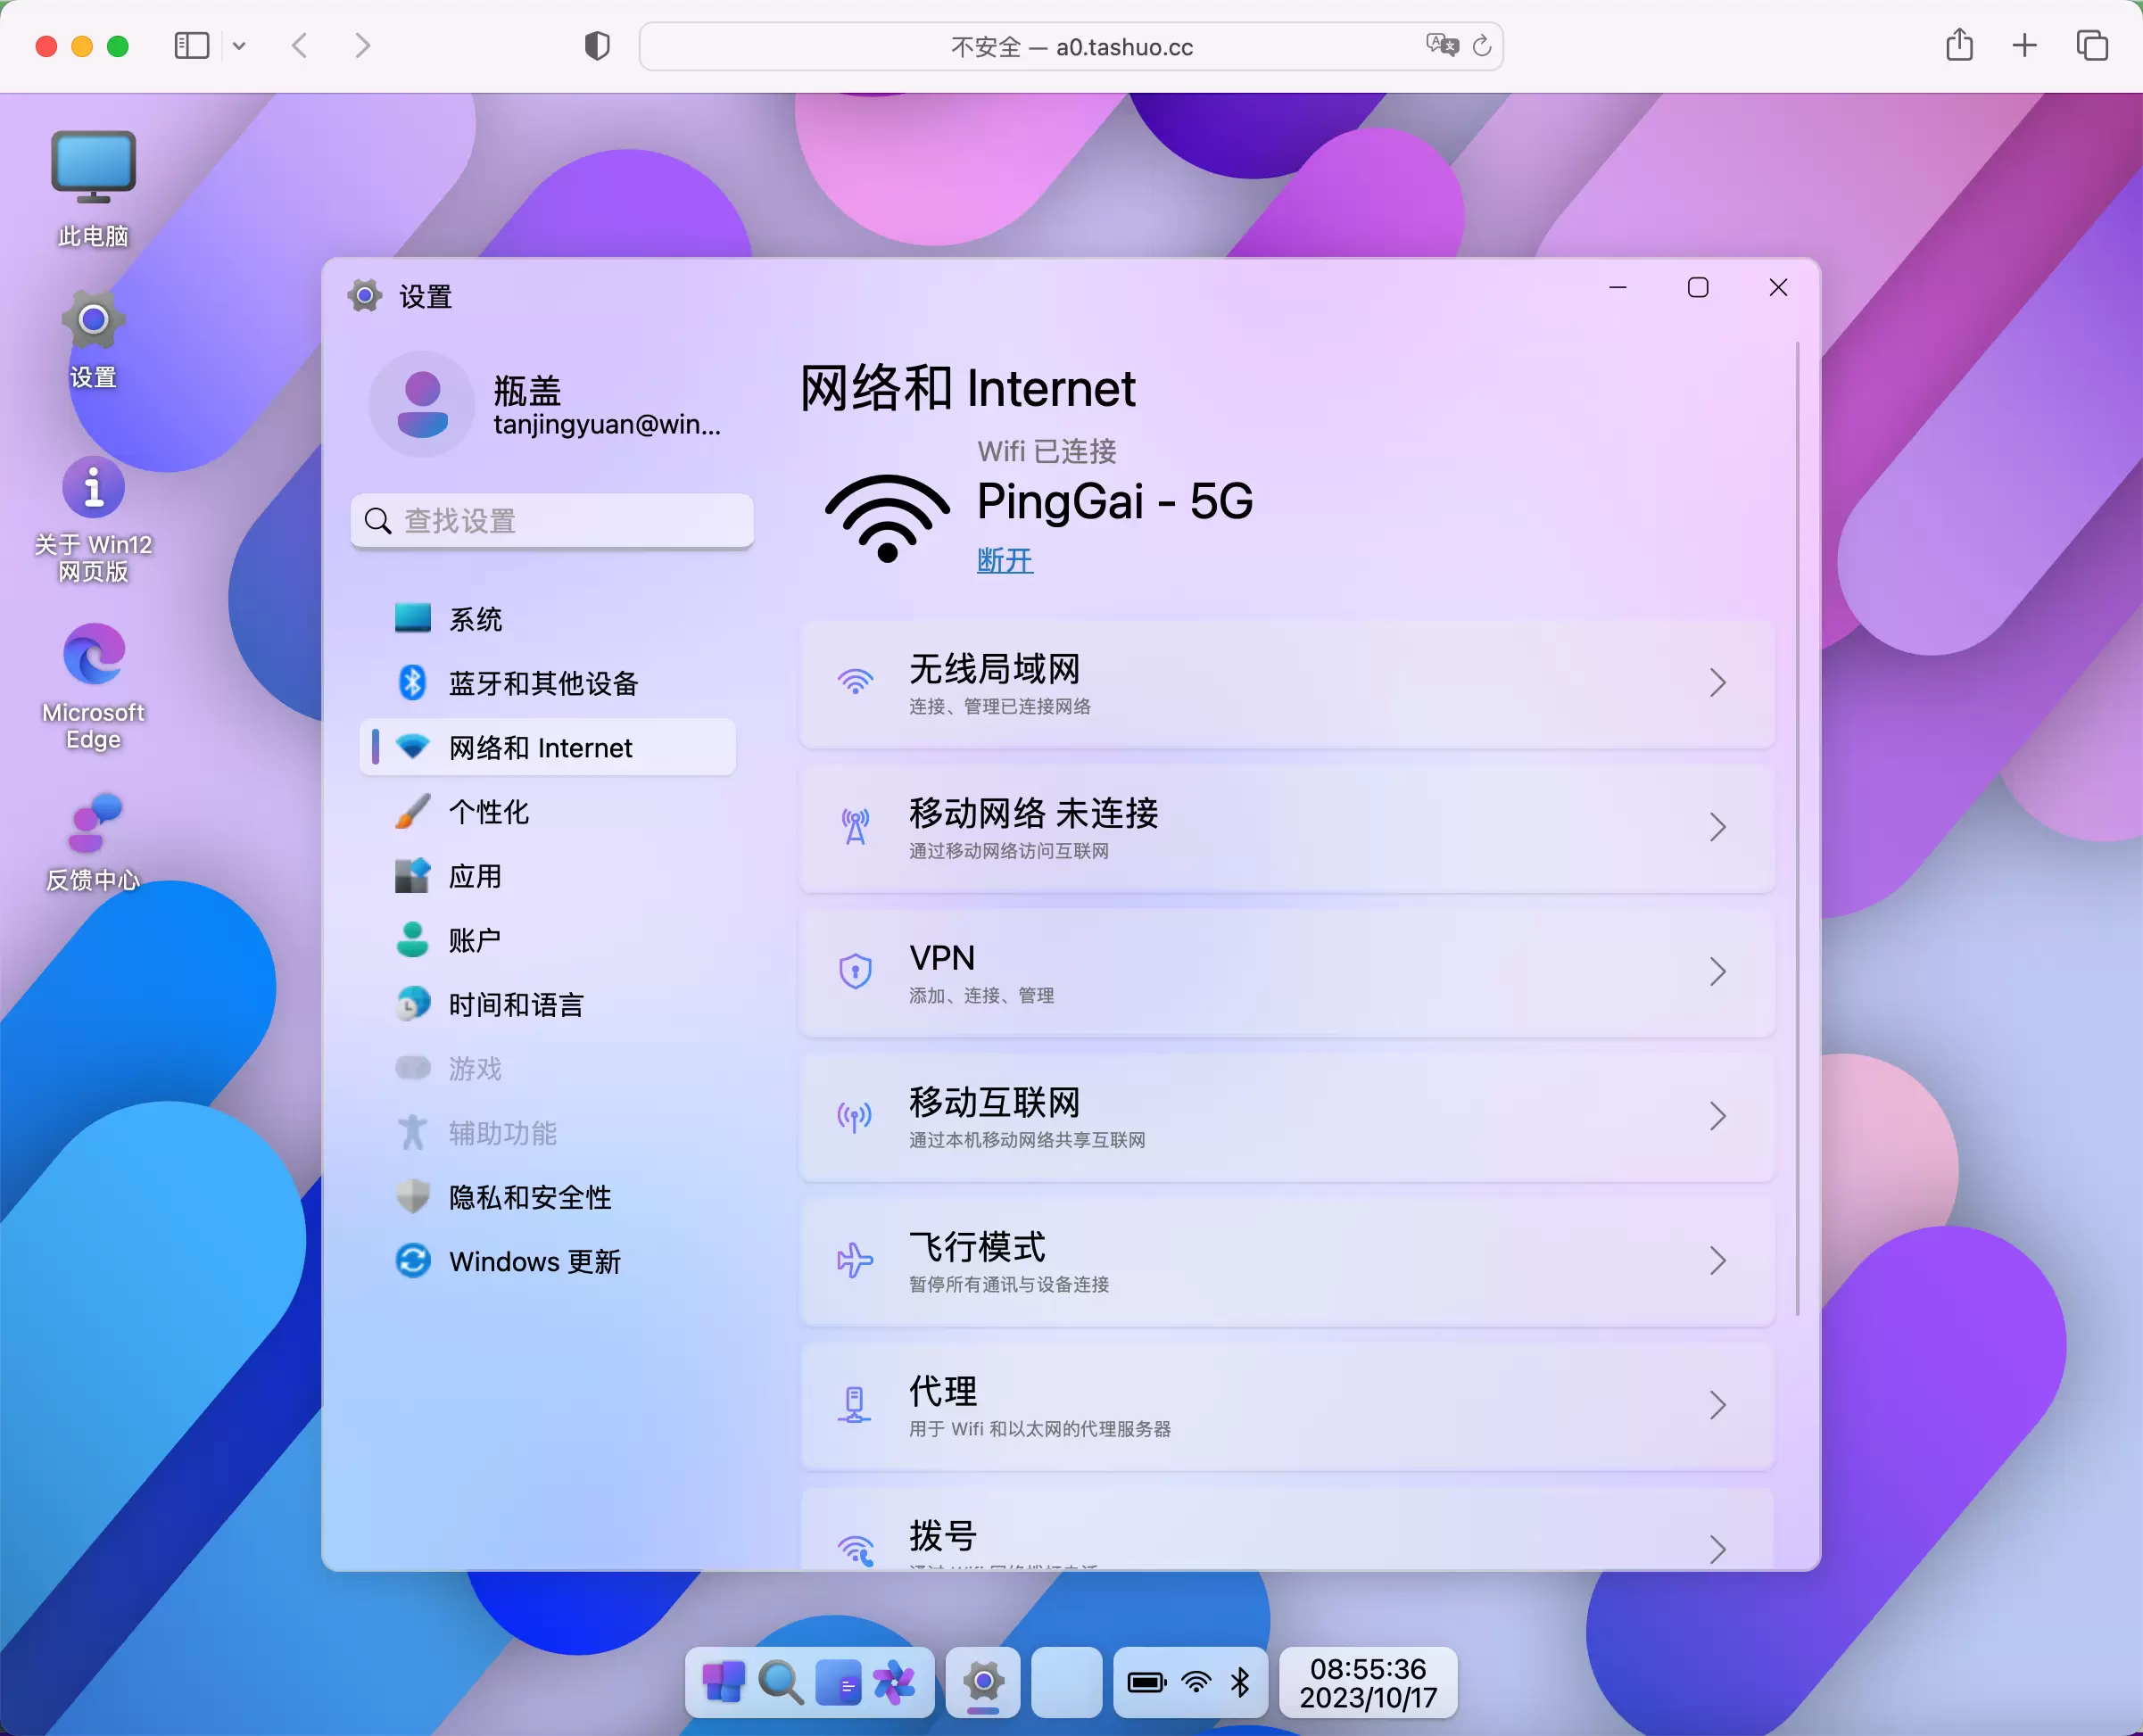The width and height of the screenshot is (2143, 1736).
Task: Click the 断开 link under PingGai - 5G
Action: pos(1005,560)
